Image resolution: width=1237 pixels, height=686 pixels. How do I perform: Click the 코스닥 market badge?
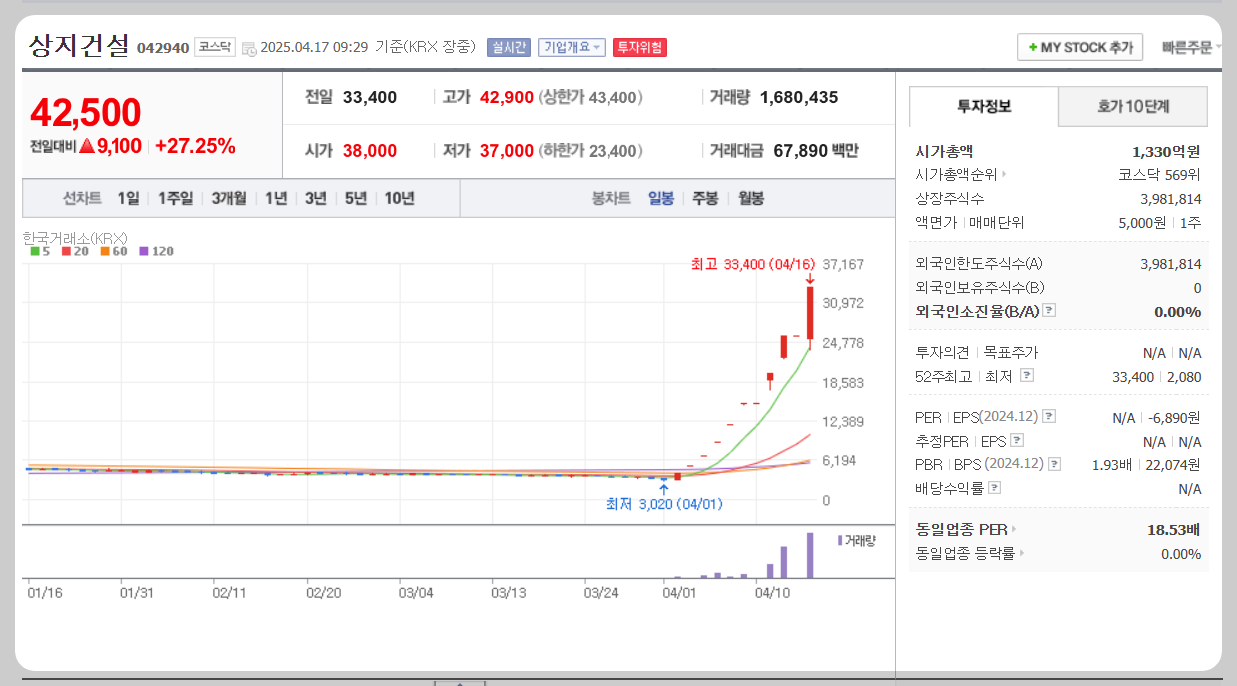pos(215,47)
